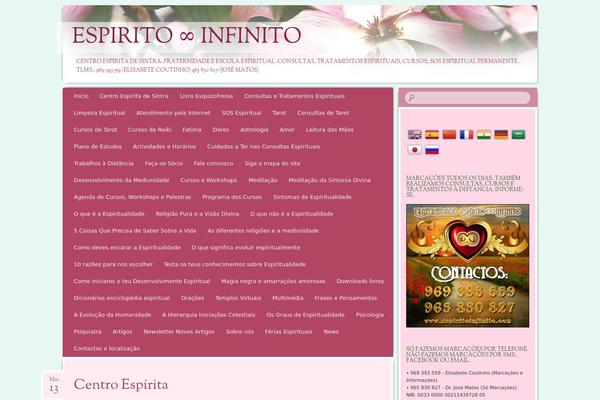This screenshot has width=600, height=400.
Task: Open Livro Esquizofrenia menu item
Action: point(206,96)
